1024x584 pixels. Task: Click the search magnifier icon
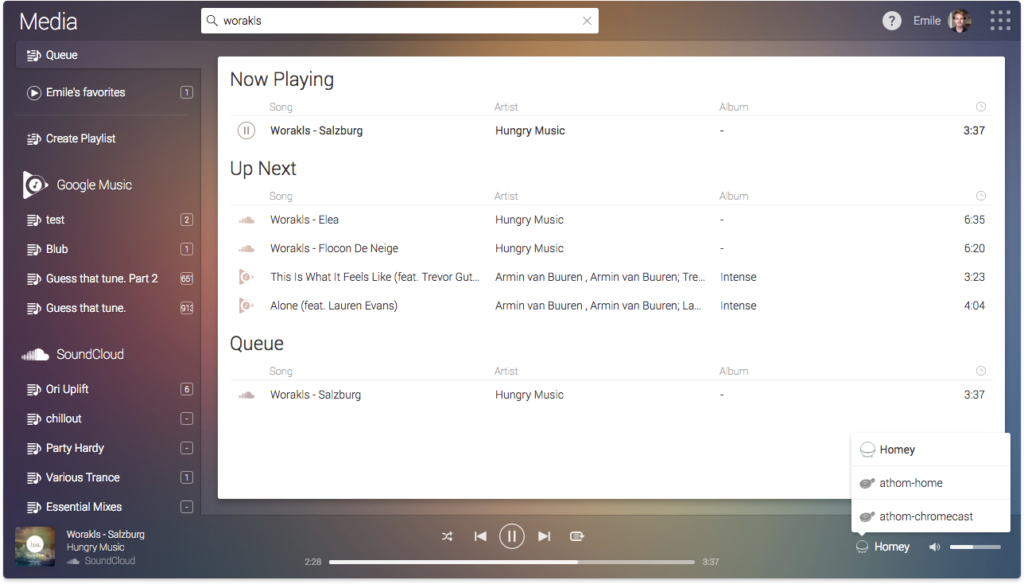click(212, 21)
